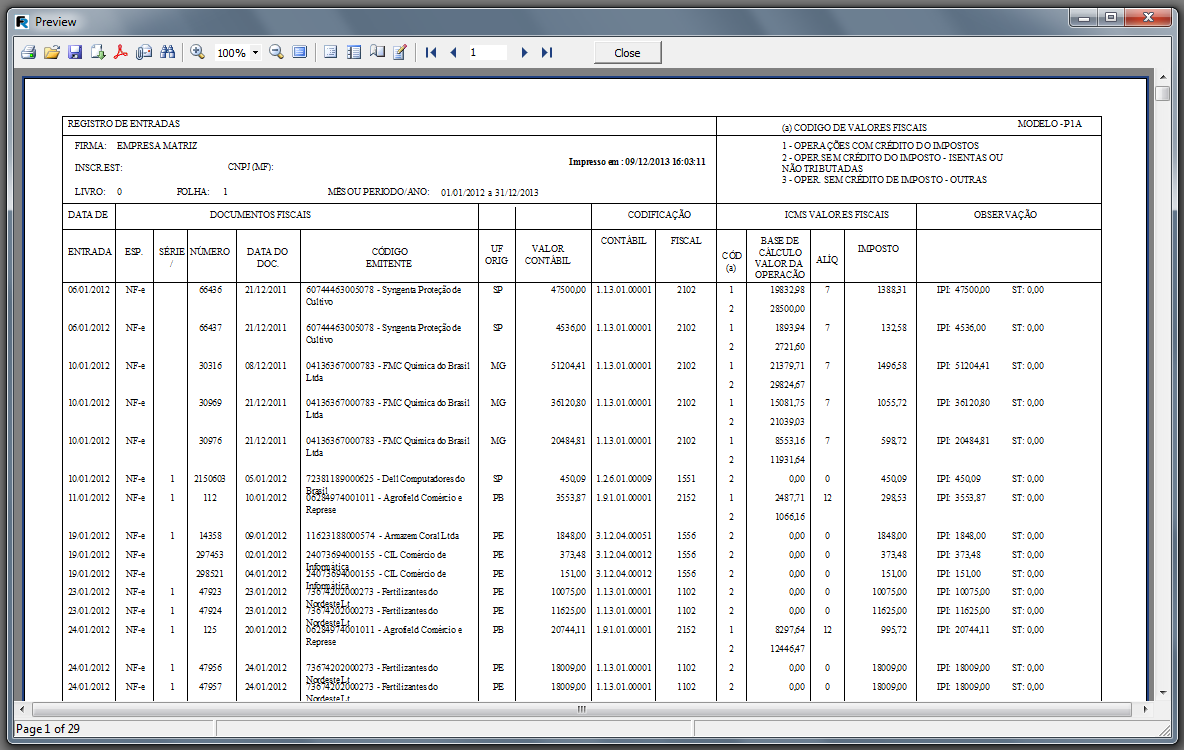
Task: Click the 'OBSERVAÇÃO' column header
Action: tap(1005, 215)
